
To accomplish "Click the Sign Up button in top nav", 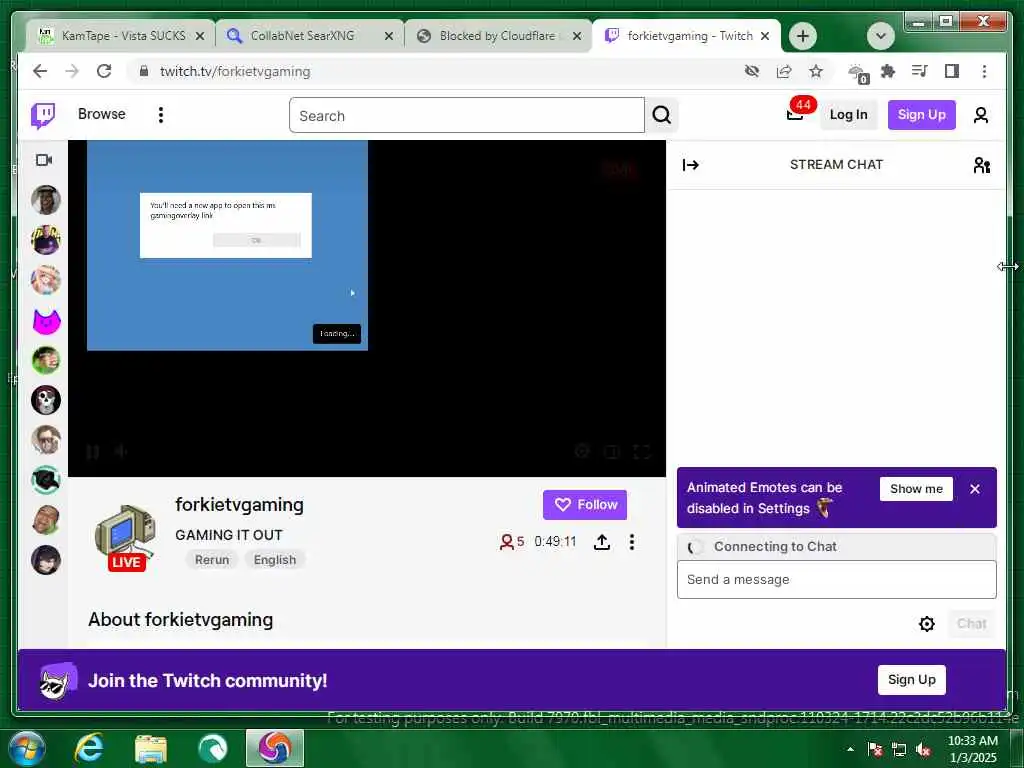I will (x=921, y=115).
